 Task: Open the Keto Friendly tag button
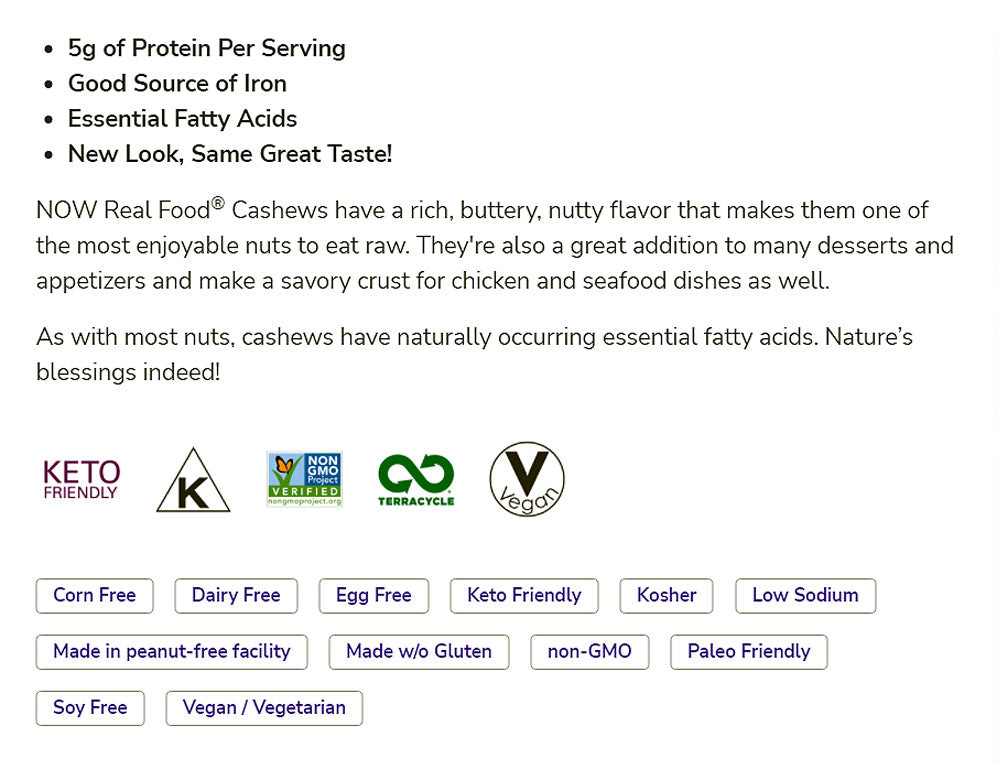coord(524,595)
